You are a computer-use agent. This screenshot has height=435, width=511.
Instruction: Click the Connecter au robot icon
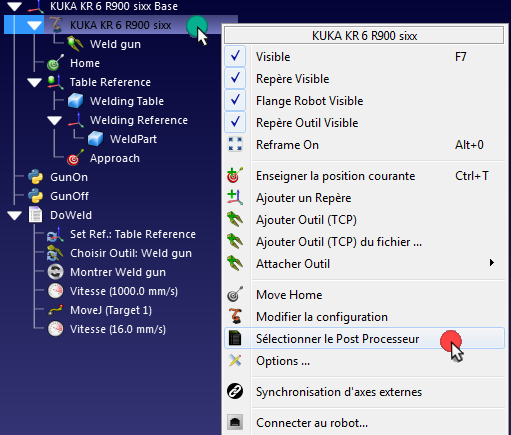point(235,422)
